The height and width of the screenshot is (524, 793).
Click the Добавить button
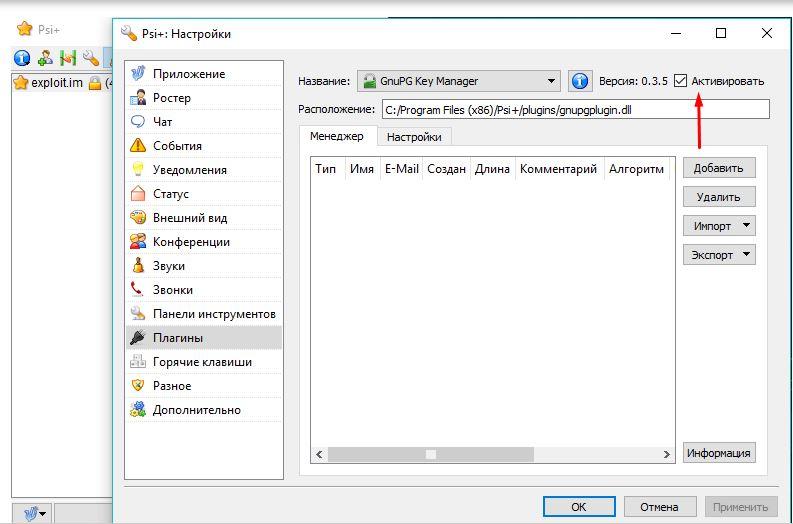[719, 168]
